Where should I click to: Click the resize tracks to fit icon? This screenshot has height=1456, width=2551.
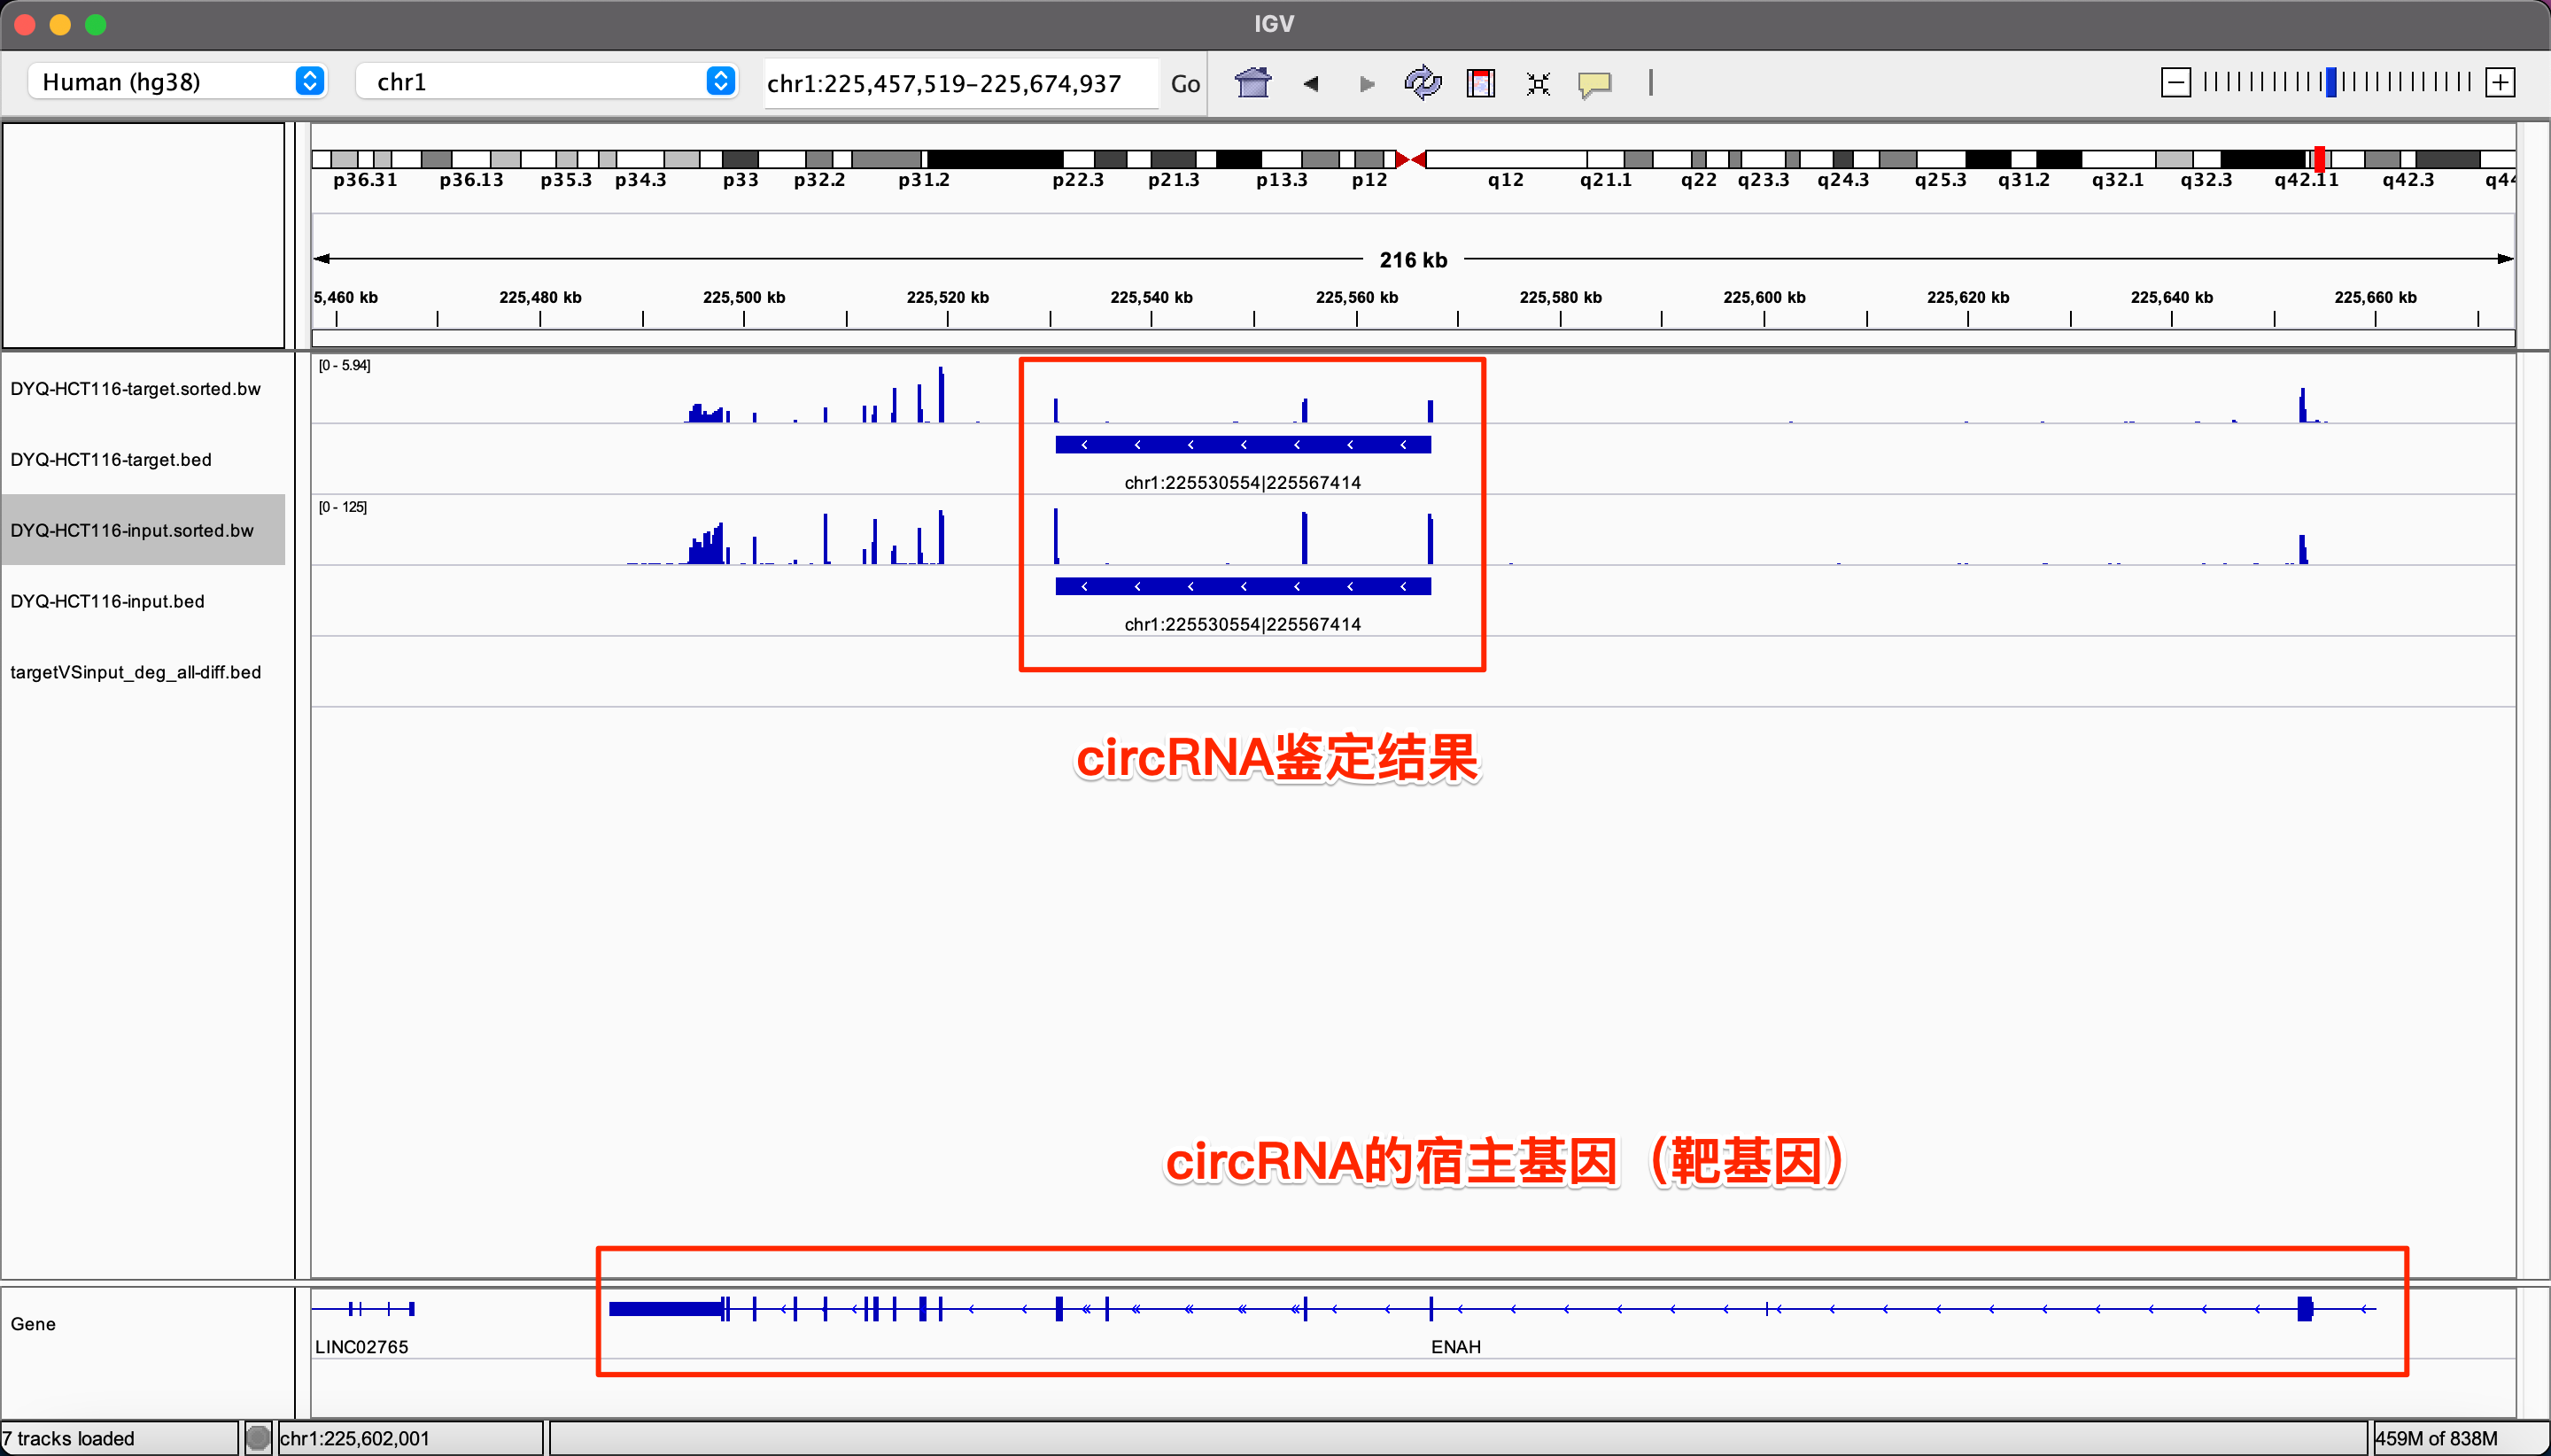(1538, 83)
